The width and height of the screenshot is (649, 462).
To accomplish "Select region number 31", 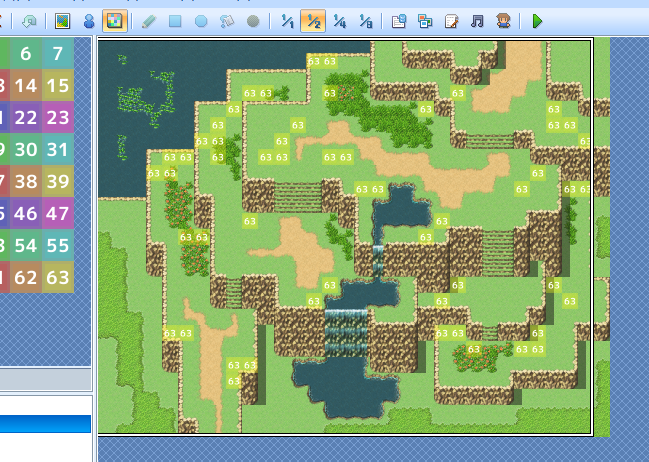I will pyautogui.click(x=58, y=149).
